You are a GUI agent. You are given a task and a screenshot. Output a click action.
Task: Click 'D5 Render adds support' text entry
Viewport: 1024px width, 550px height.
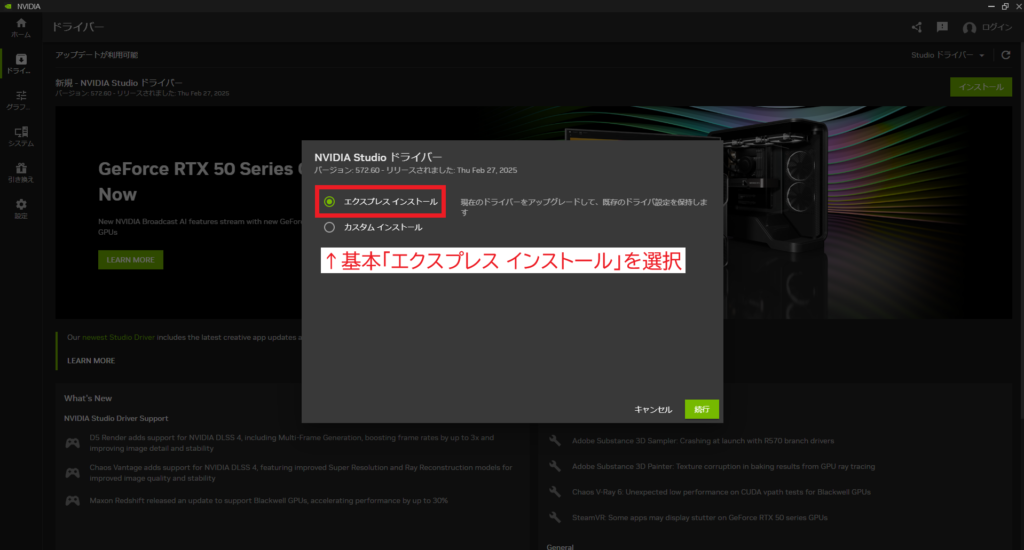click(291, 443)
